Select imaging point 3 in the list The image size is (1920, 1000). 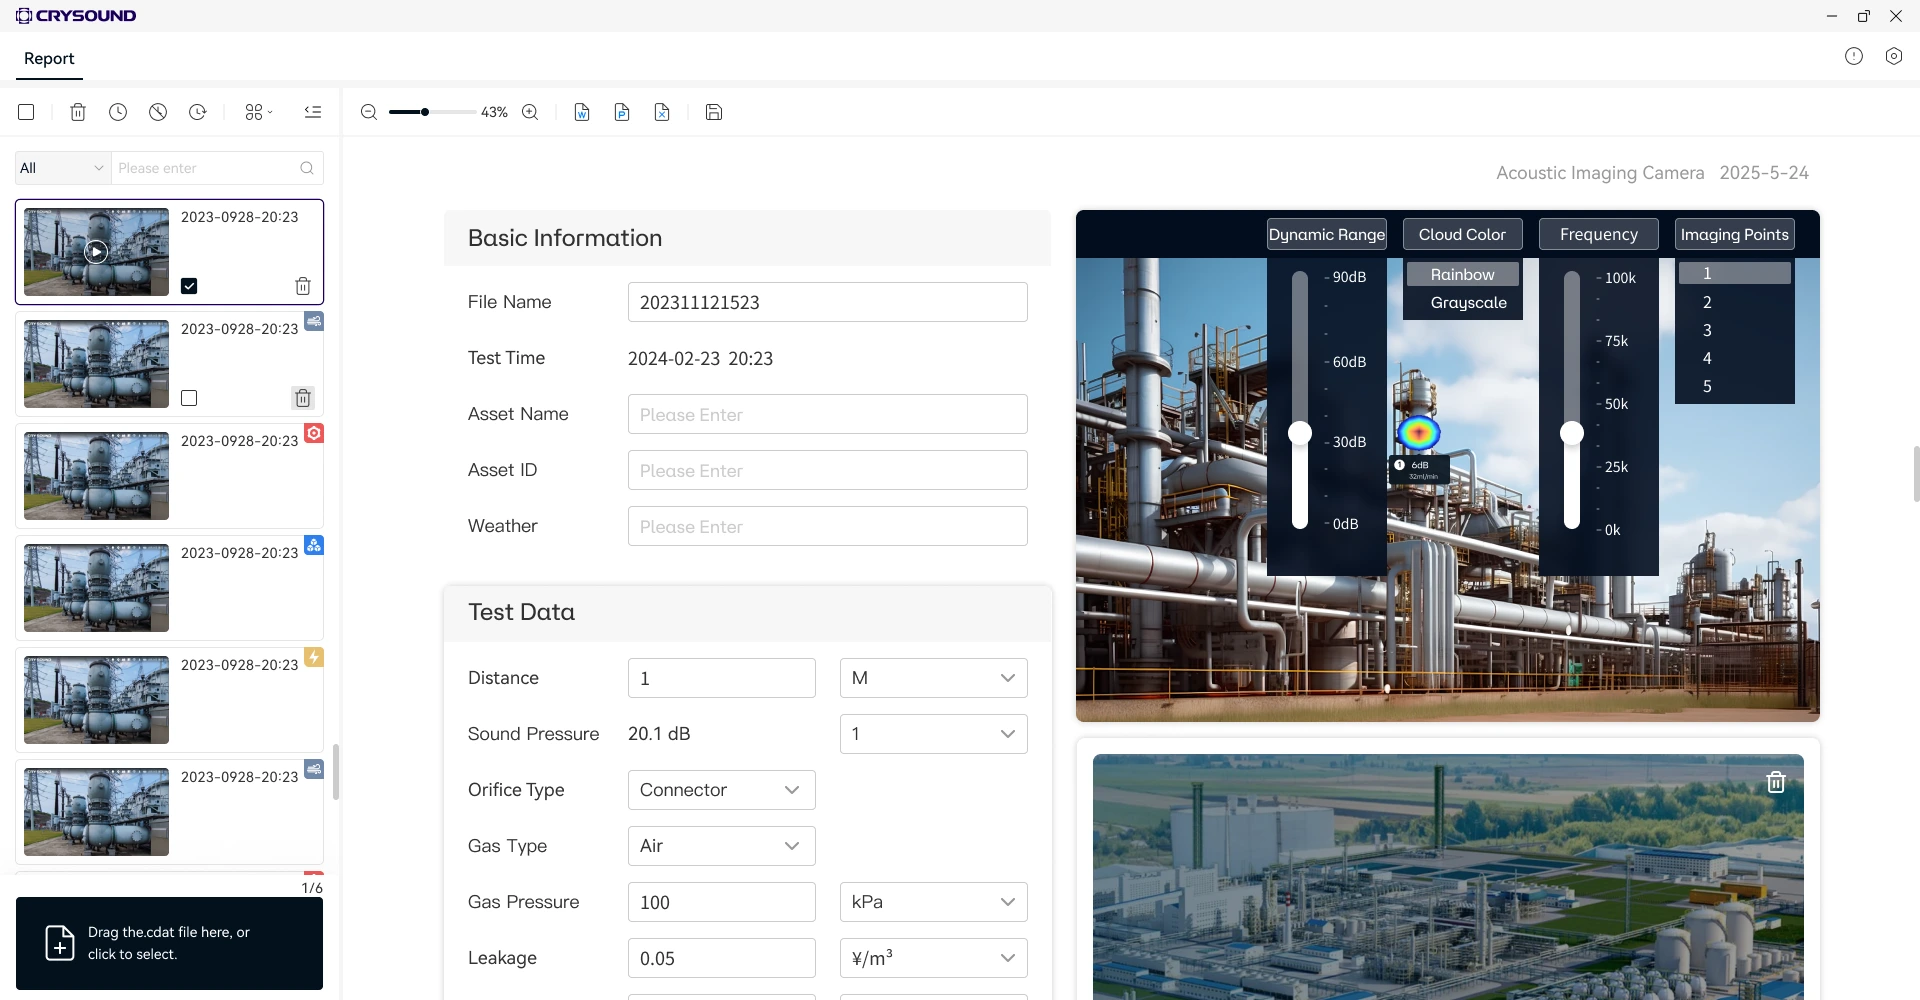(1707, 330)
